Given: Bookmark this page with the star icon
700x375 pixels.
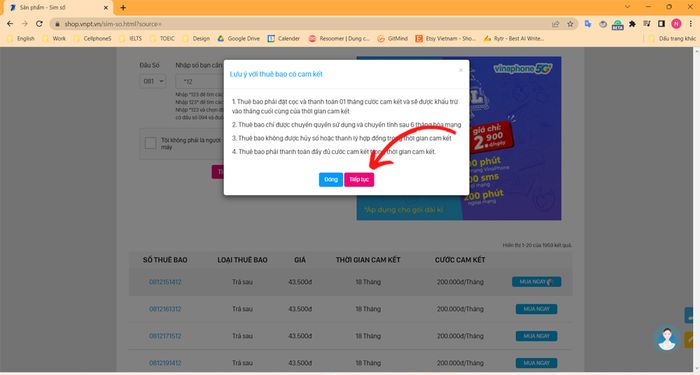Looking at the screenshot, I should coord(570,24).
